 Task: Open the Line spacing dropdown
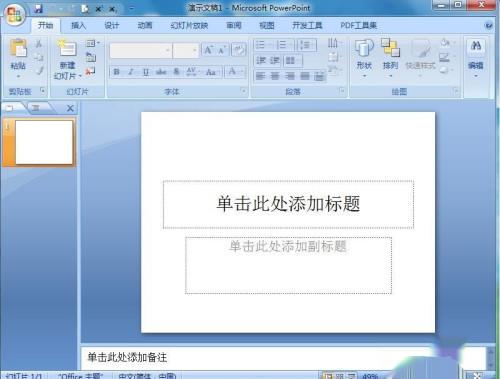[x=306, y=45]
